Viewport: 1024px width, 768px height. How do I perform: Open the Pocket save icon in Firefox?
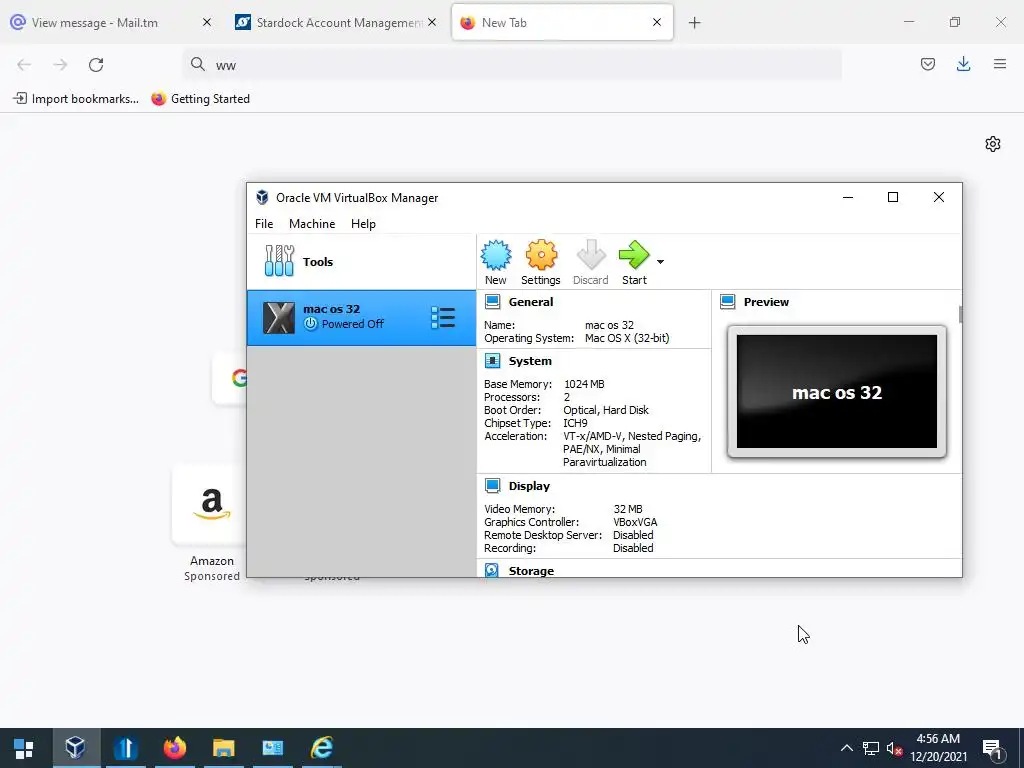point(927,64)
